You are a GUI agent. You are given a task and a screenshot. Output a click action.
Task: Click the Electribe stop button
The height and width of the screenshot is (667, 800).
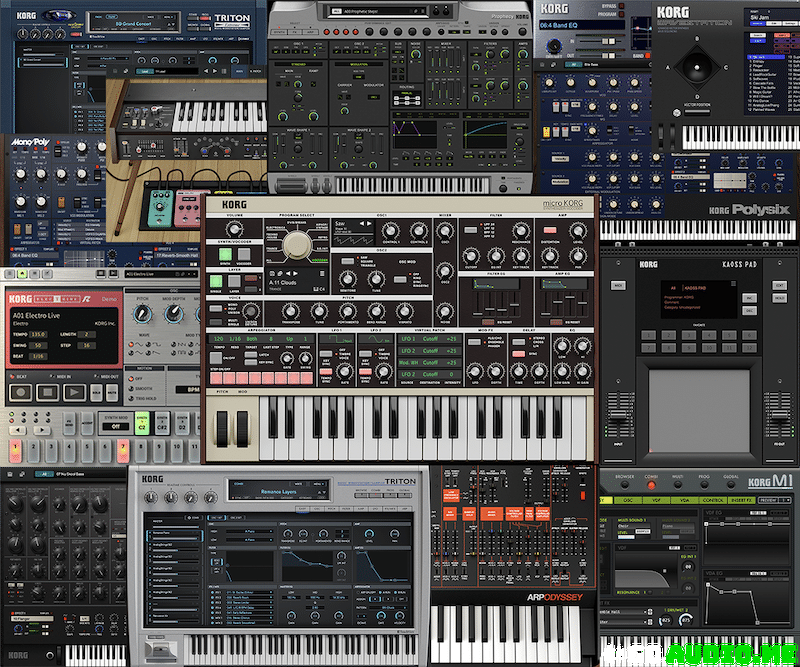click(48, 392)
